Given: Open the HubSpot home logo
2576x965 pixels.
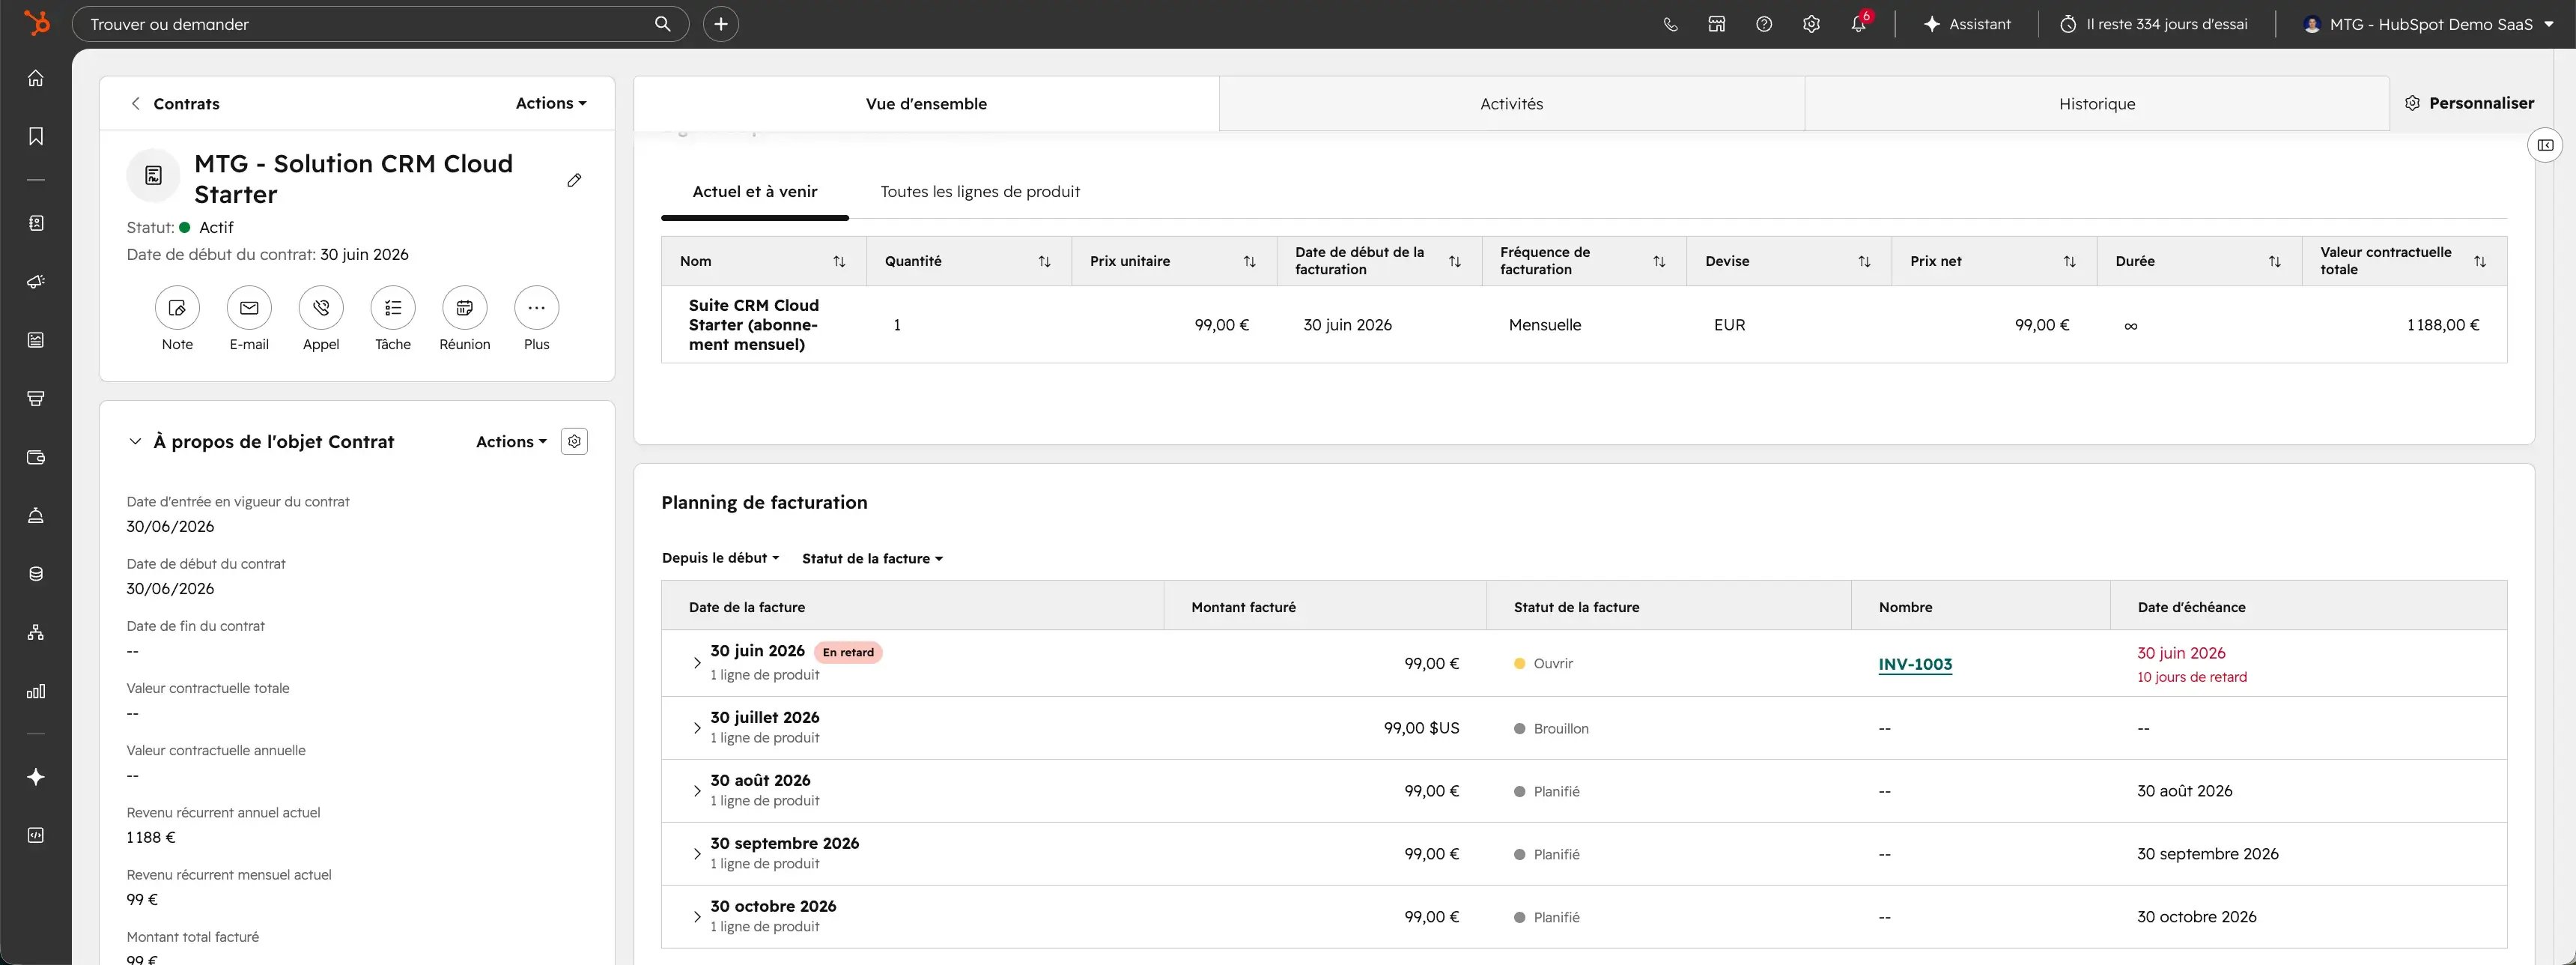Looking at the screenshot, I should [x=36, y=23].
